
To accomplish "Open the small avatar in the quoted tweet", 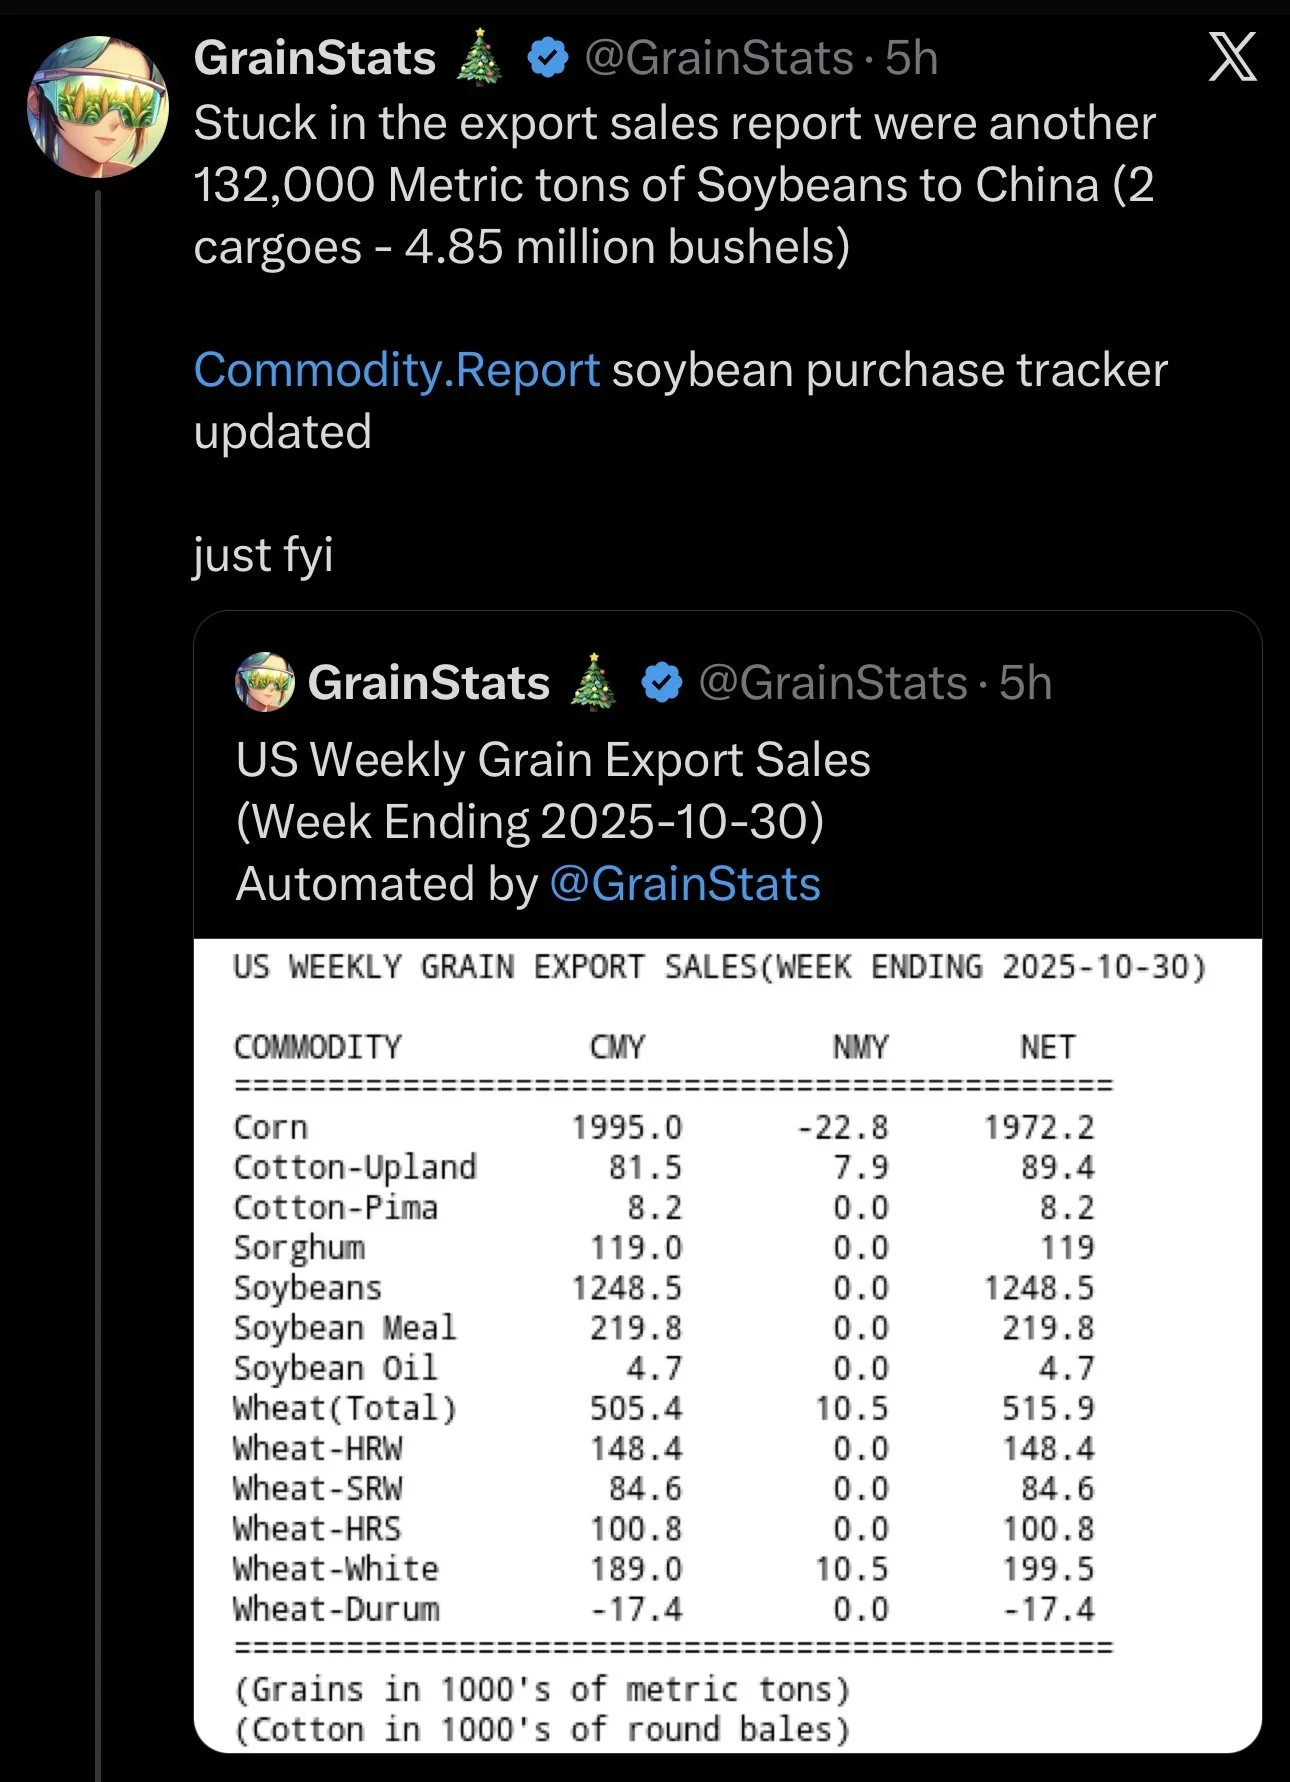I will coord(265,683).
